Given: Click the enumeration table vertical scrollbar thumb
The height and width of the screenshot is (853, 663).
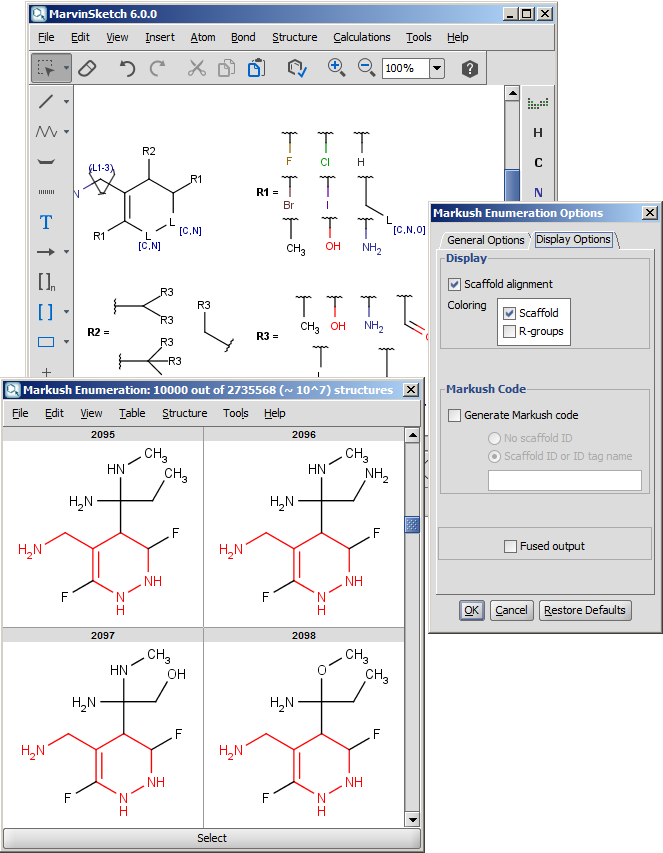Looking at the screenshot, I should [411, 525].
